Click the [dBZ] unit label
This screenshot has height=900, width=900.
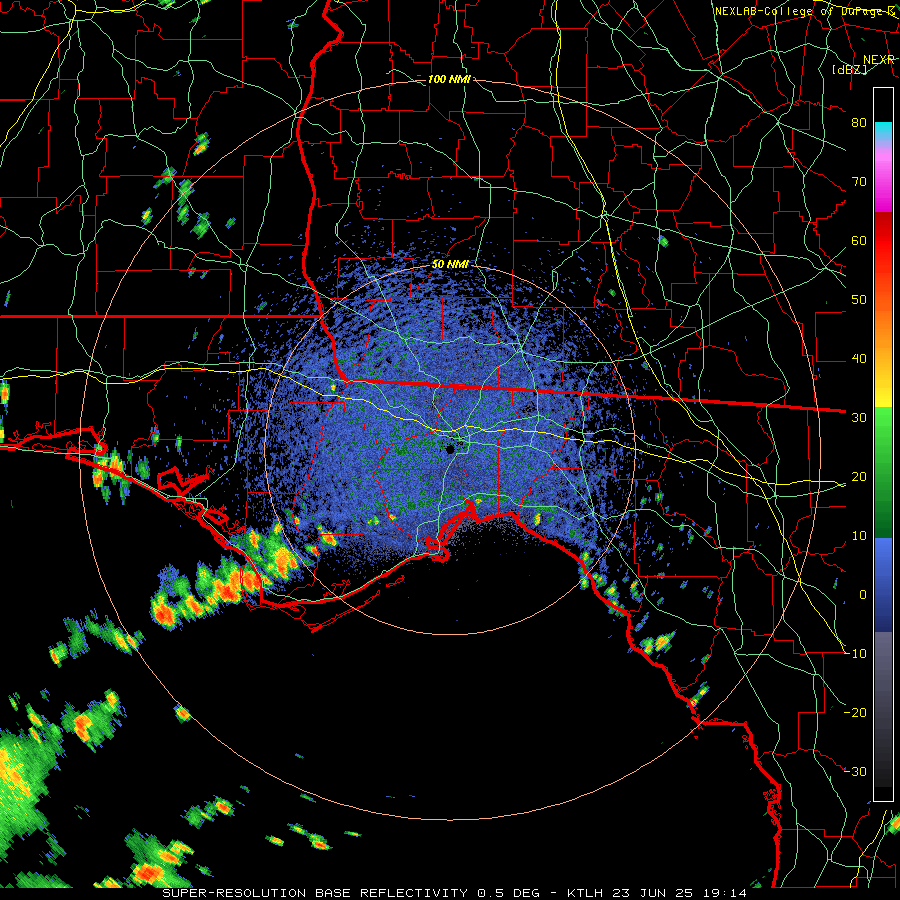(850, 69)
